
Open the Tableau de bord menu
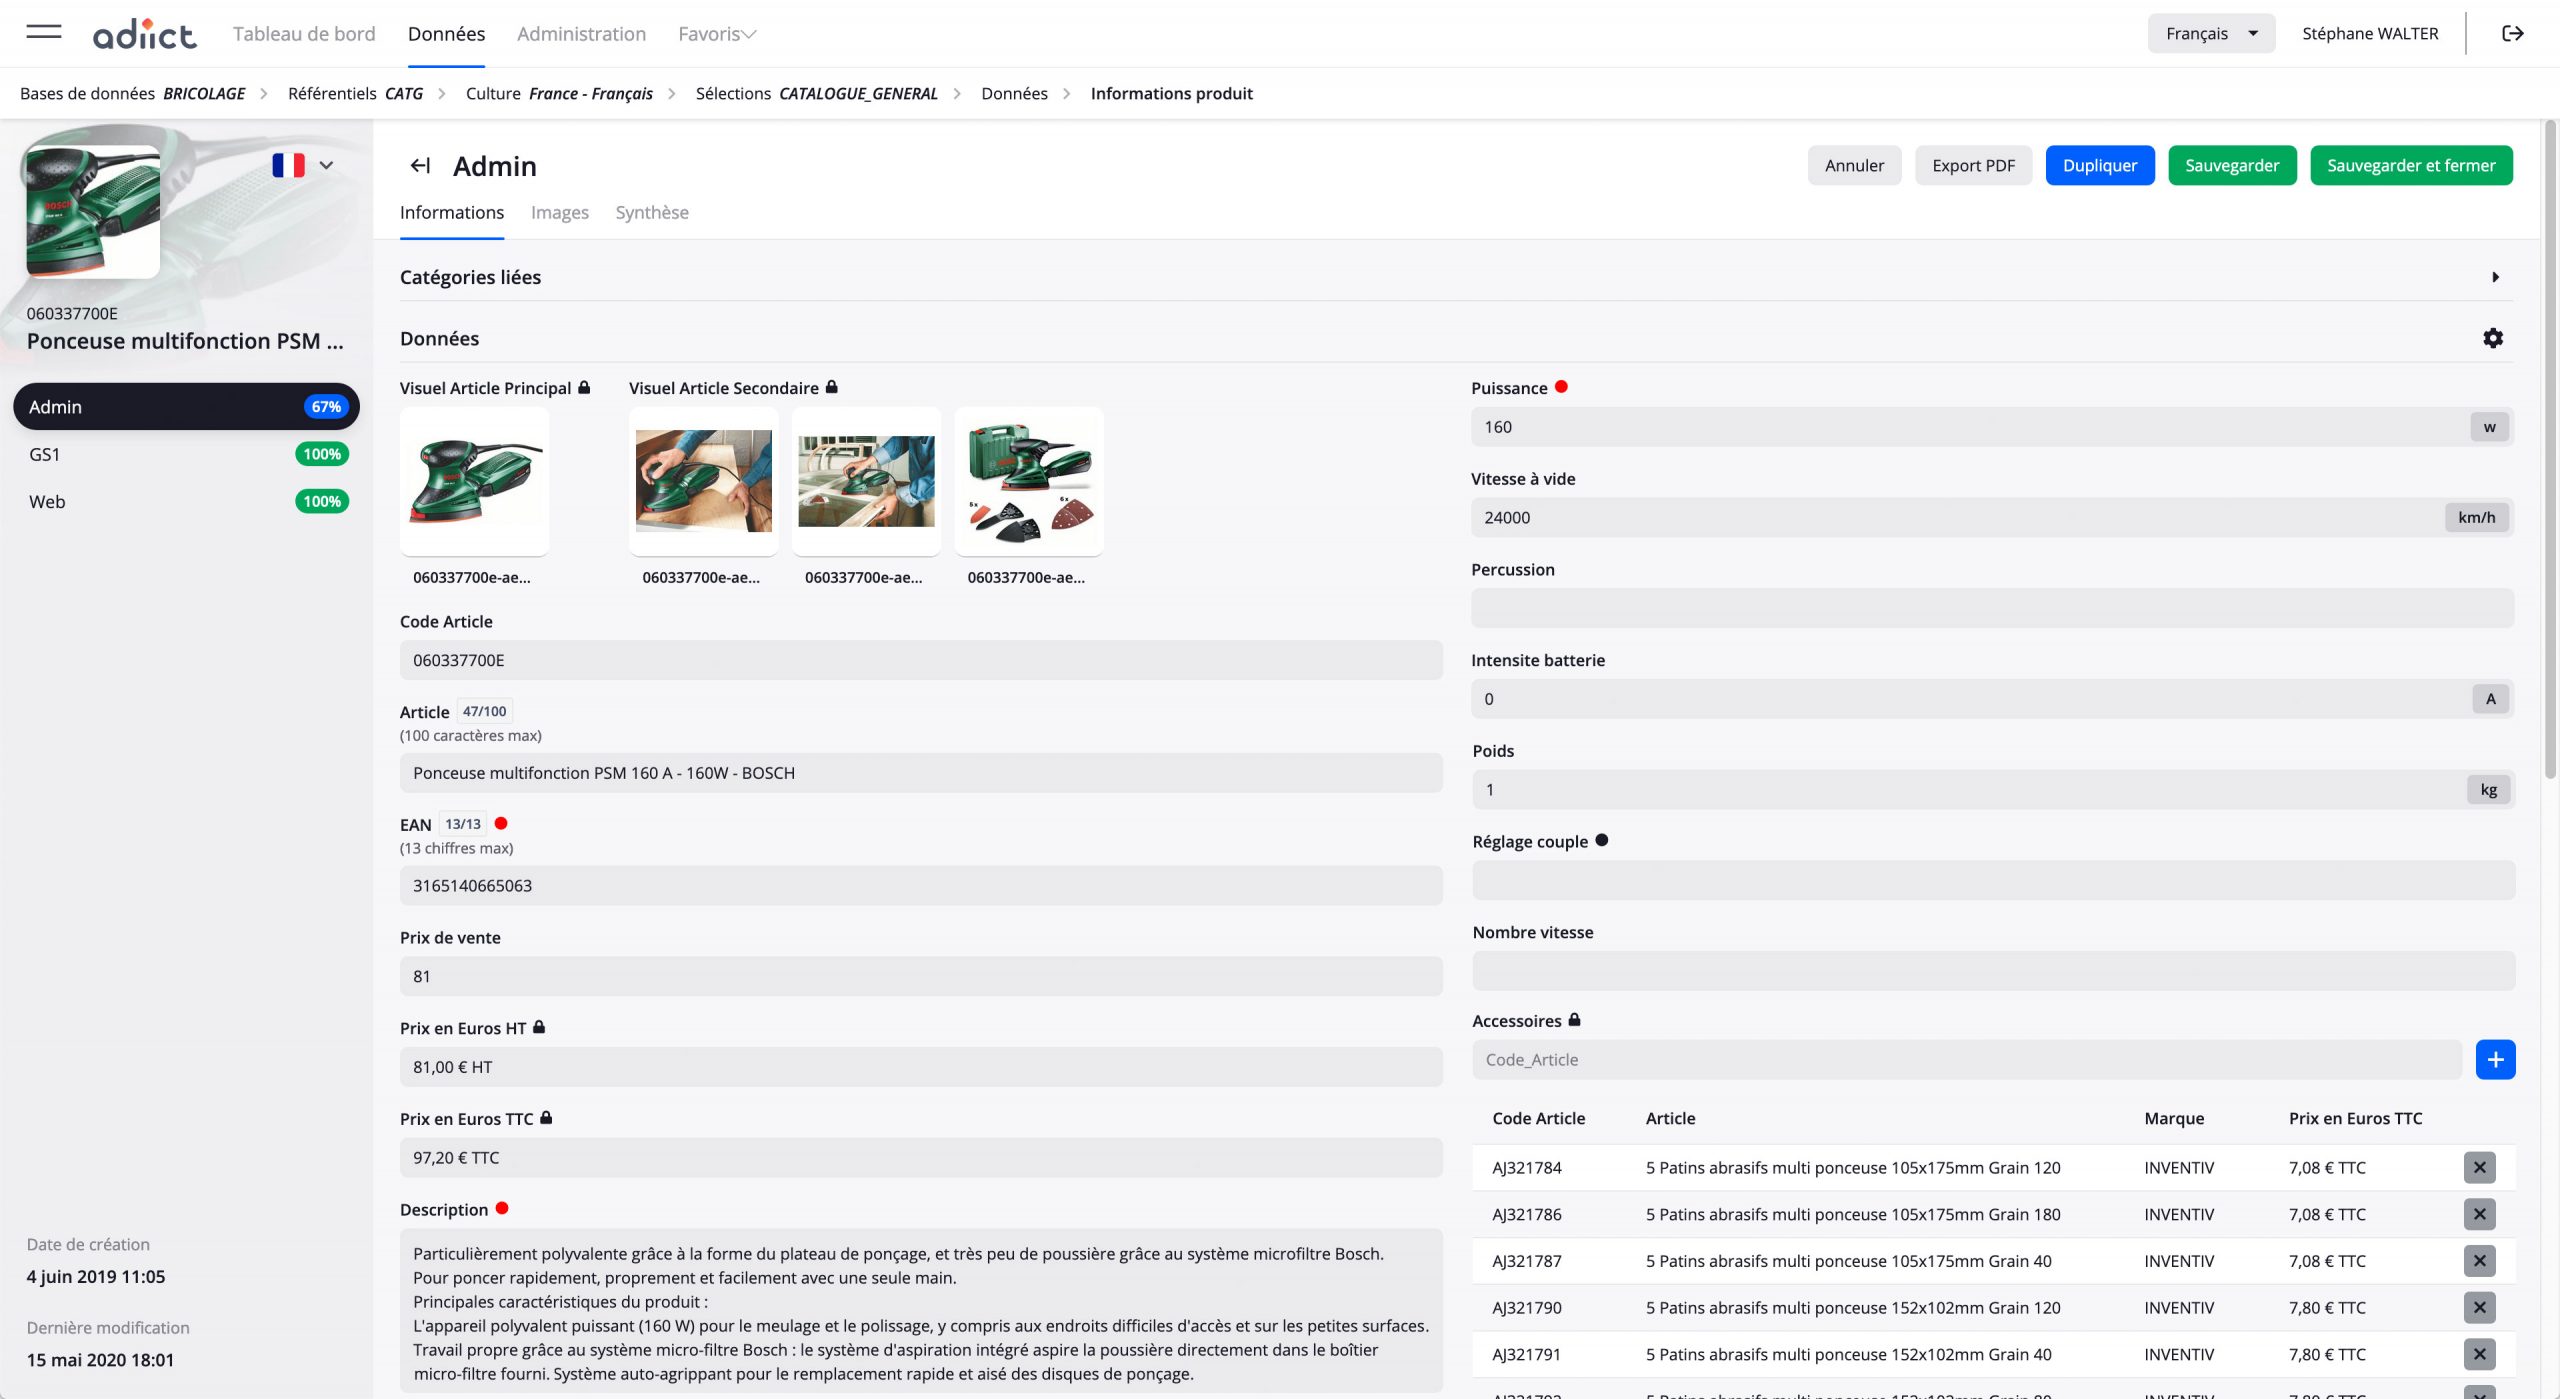[304, 34]
